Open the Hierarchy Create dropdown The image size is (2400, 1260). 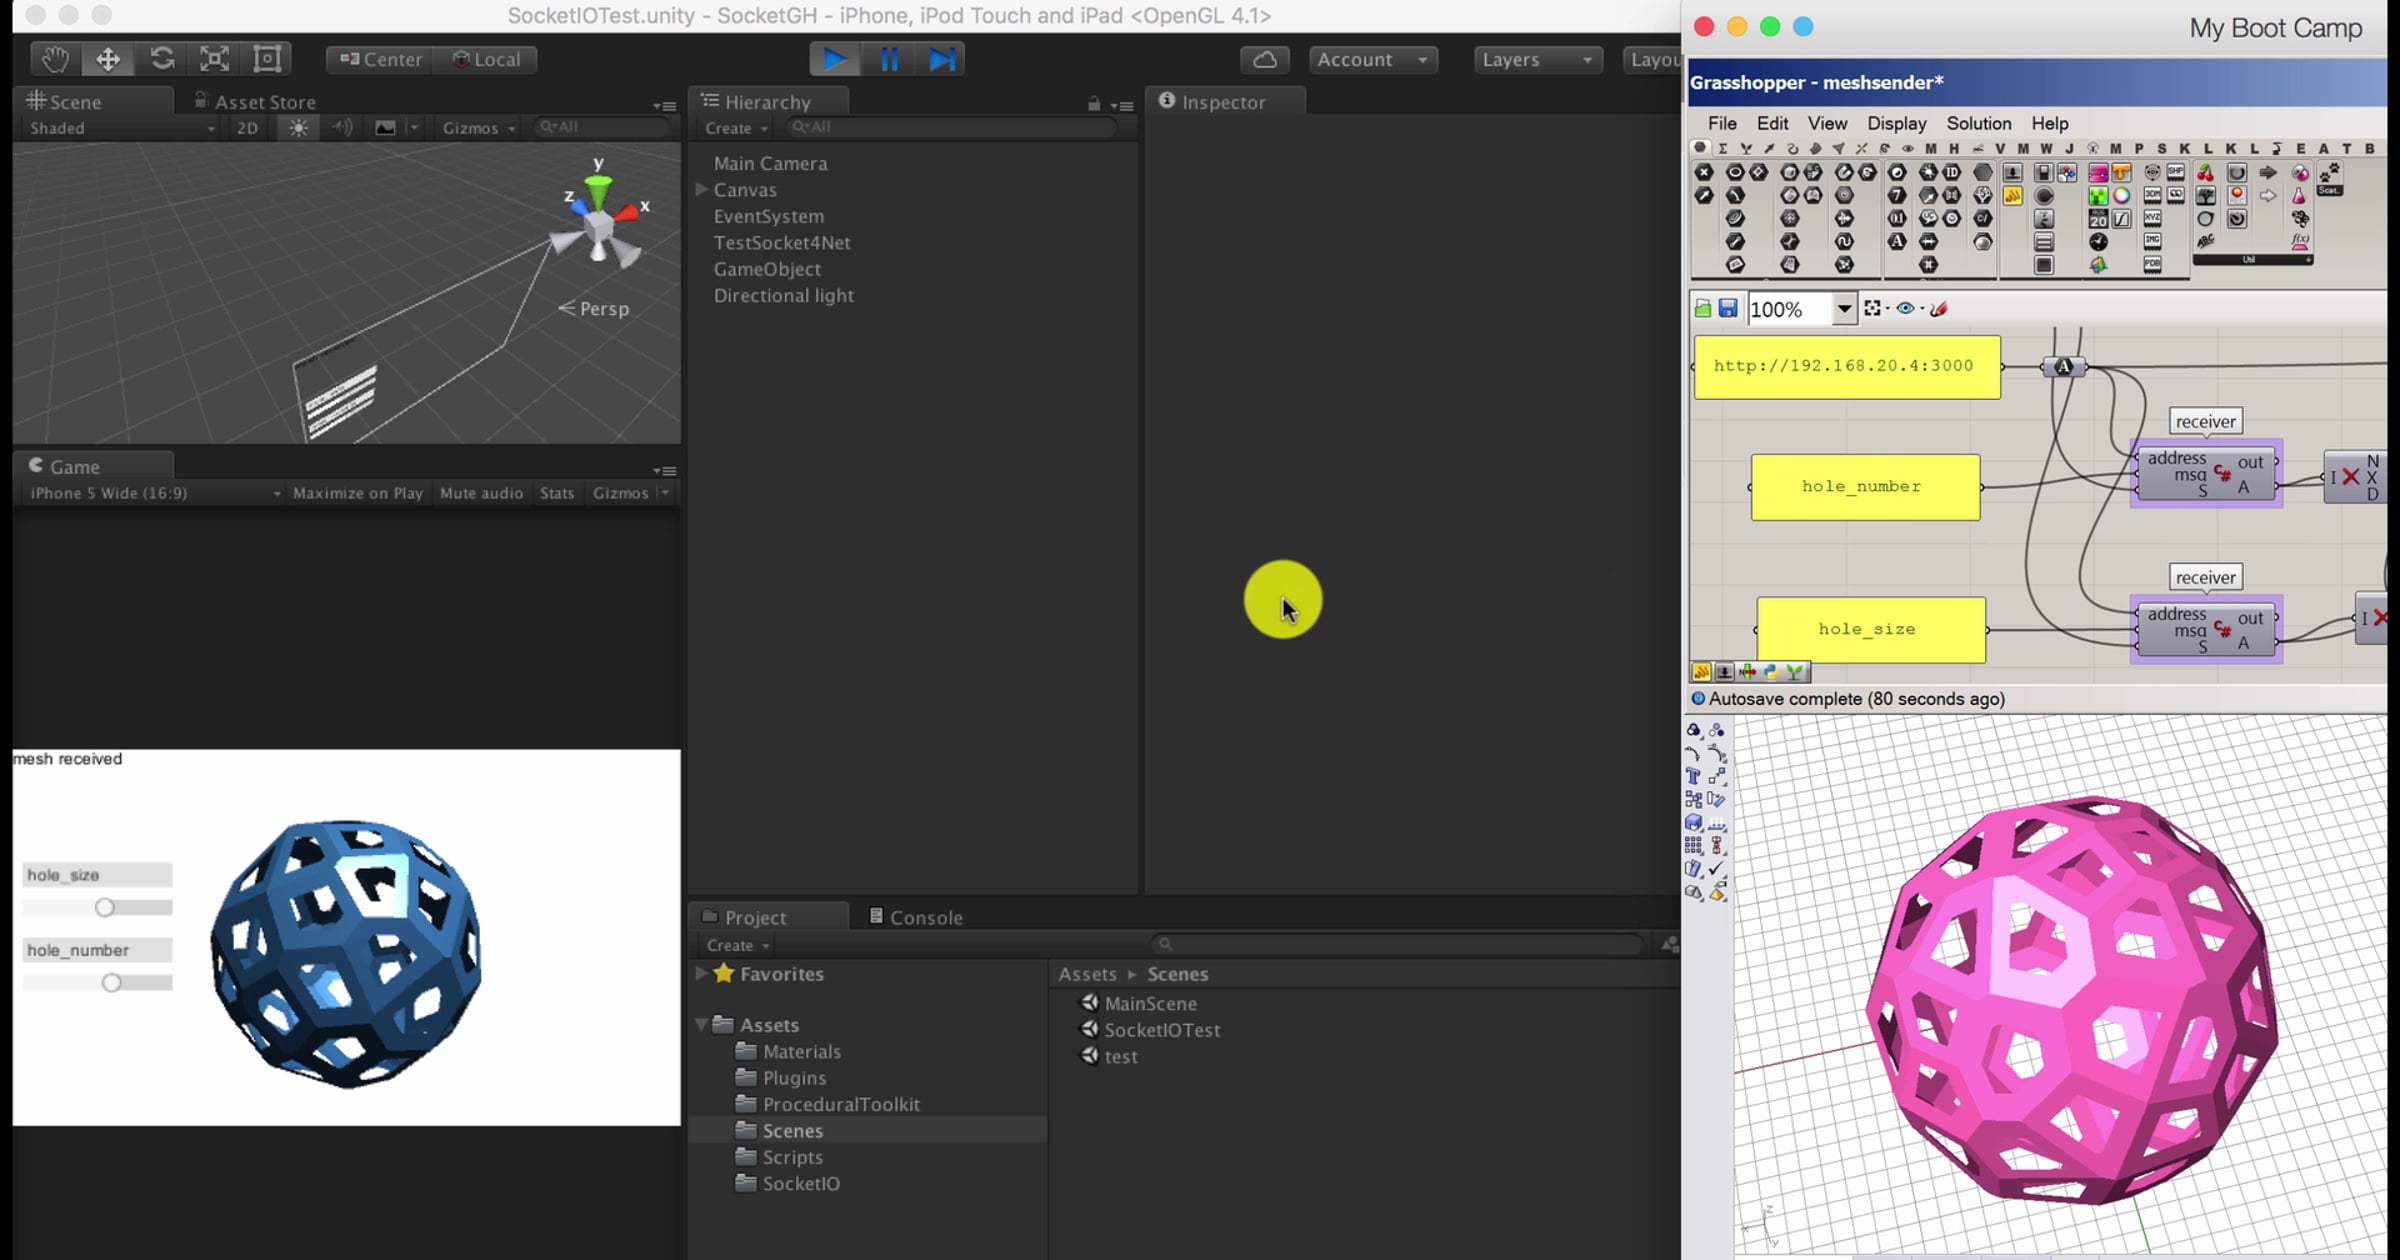[x=736, y=128]
